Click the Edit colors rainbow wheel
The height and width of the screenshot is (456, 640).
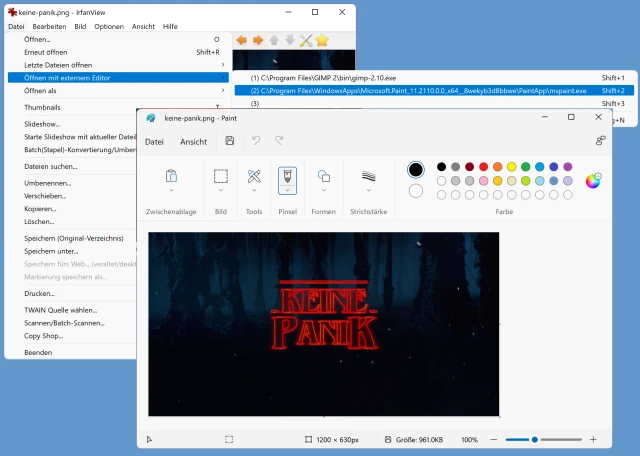tap(593, 181)
